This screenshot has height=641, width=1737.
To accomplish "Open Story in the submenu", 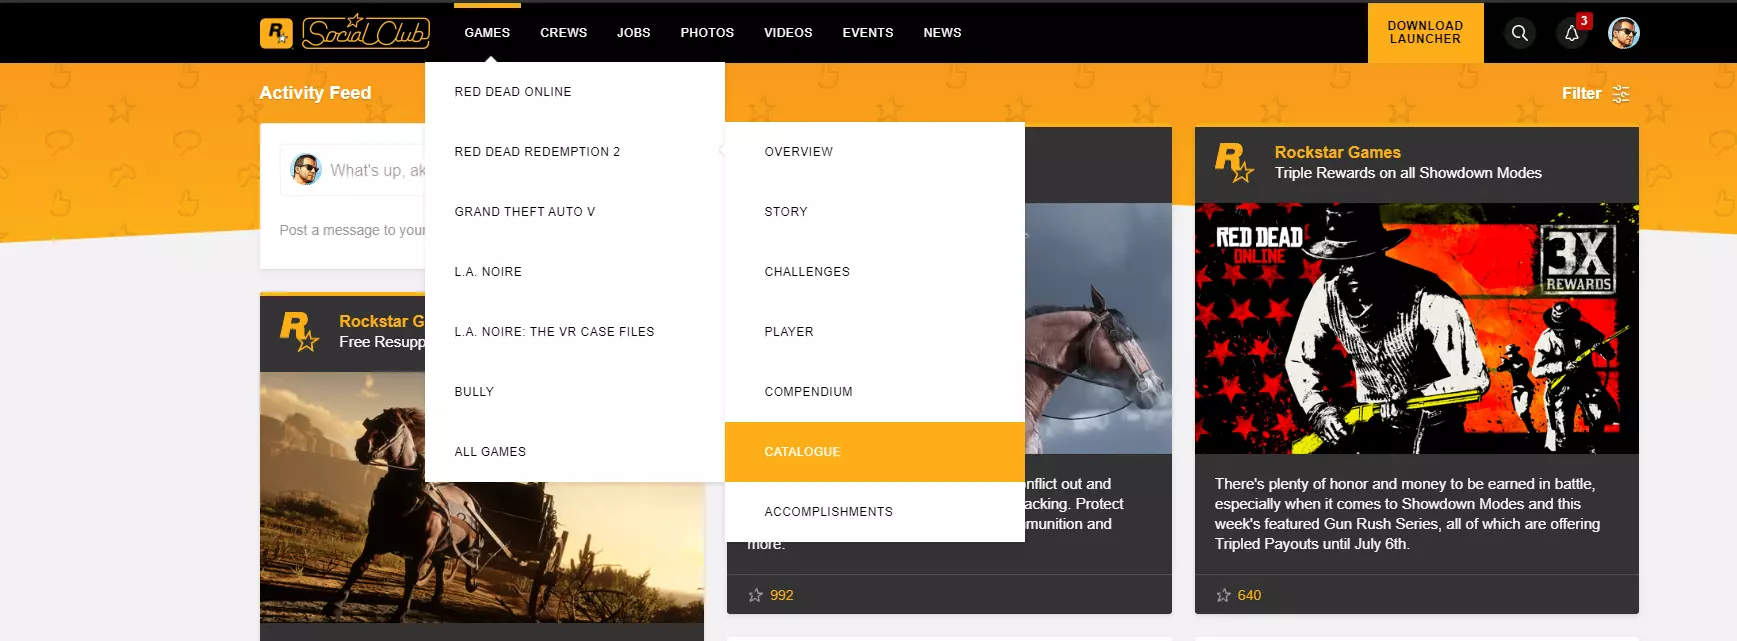I will click(x=875, y=212).
